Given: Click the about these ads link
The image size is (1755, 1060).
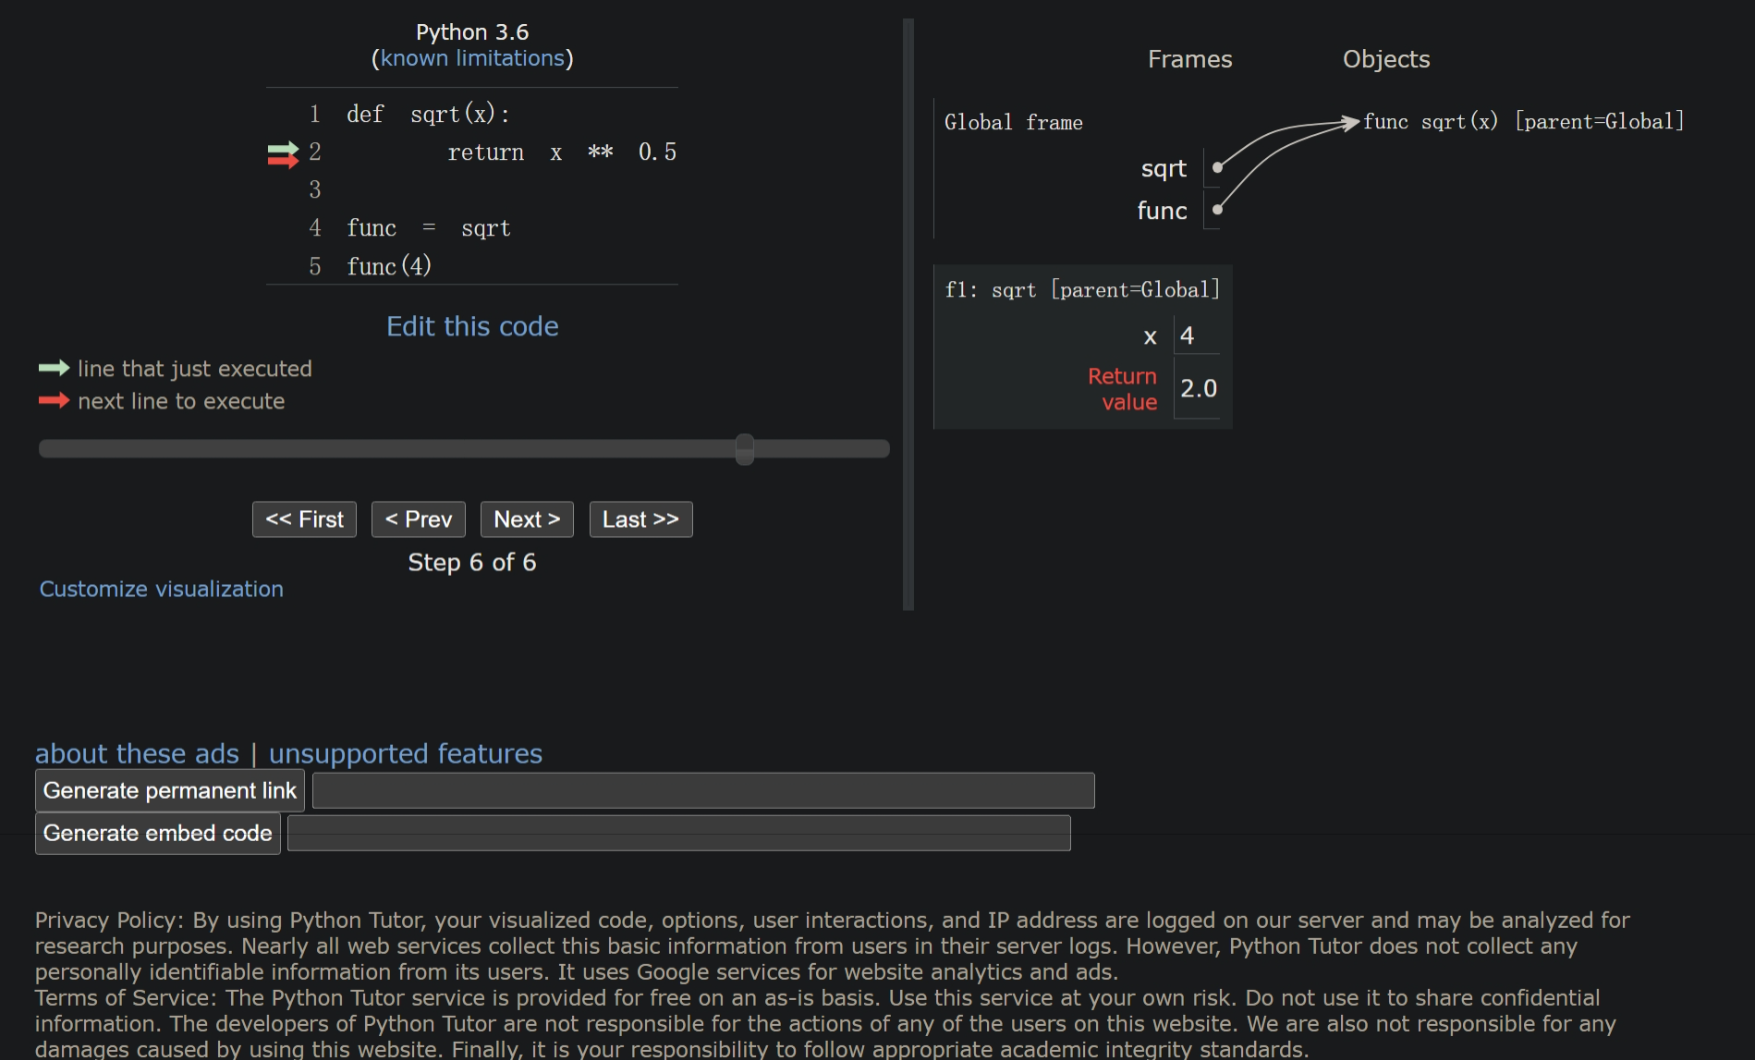Looking at the screenshot, I should pos(137,753).
